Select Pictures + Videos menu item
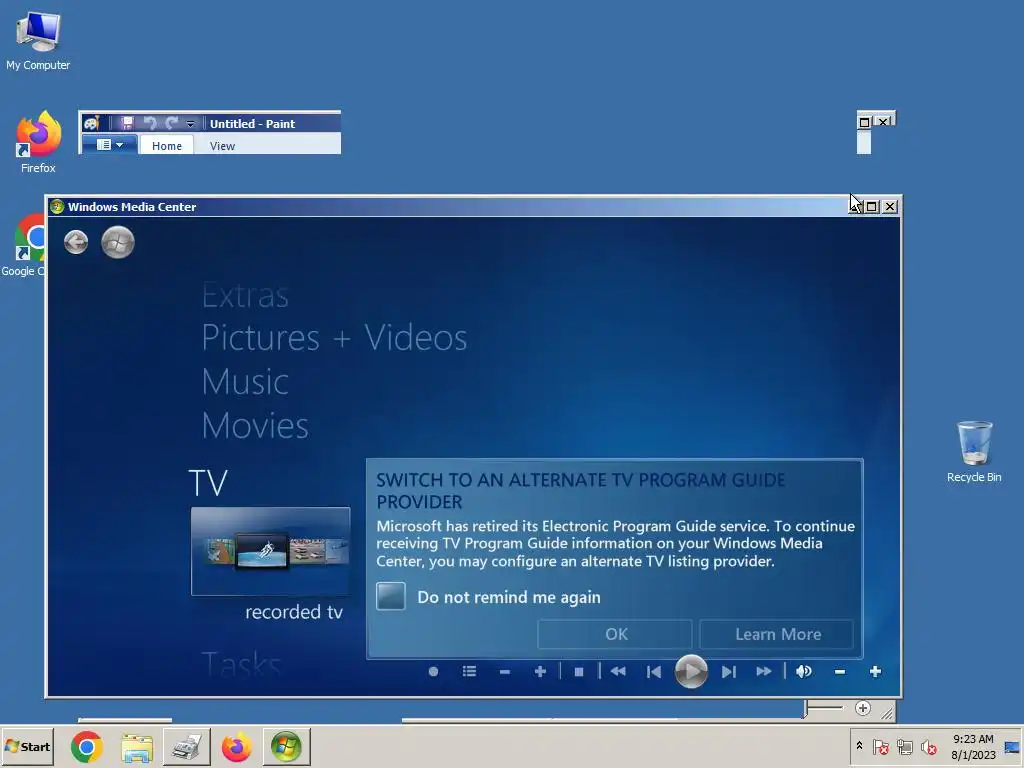The image size is (1024, 768). point(334,338)
